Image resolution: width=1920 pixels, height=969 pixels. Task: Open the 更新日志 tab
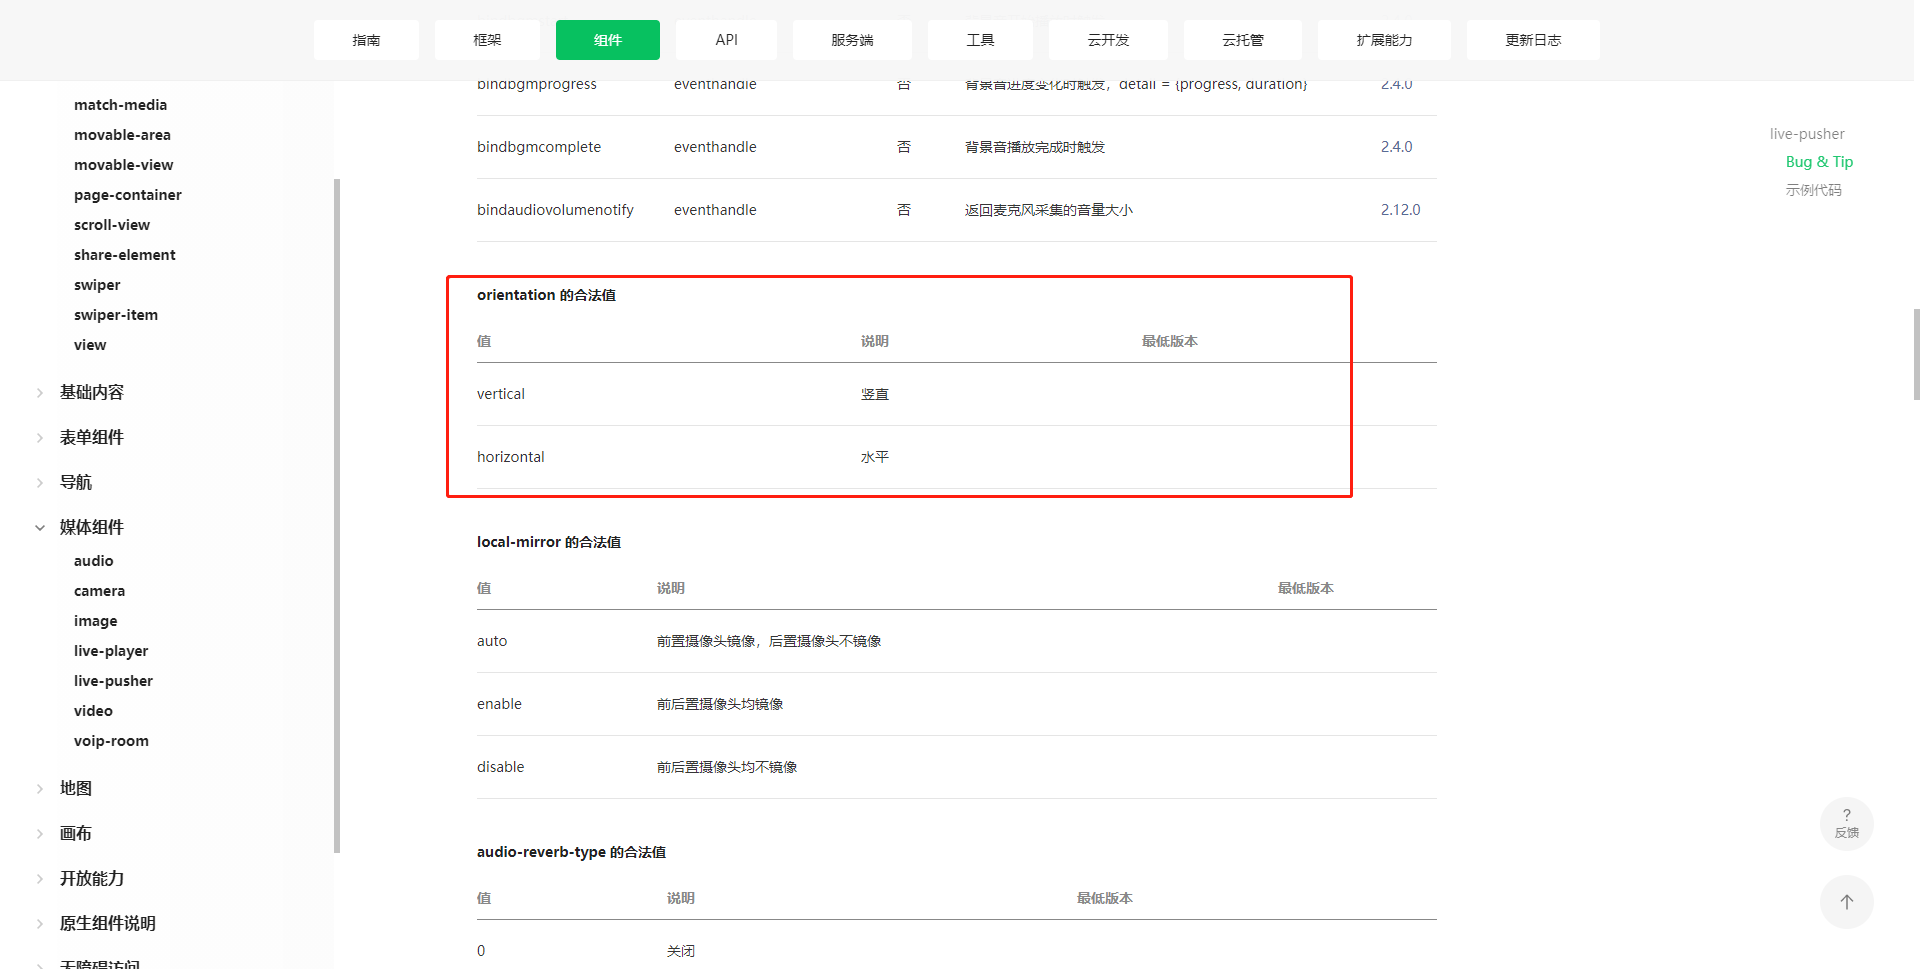(x=1533, y=40)
